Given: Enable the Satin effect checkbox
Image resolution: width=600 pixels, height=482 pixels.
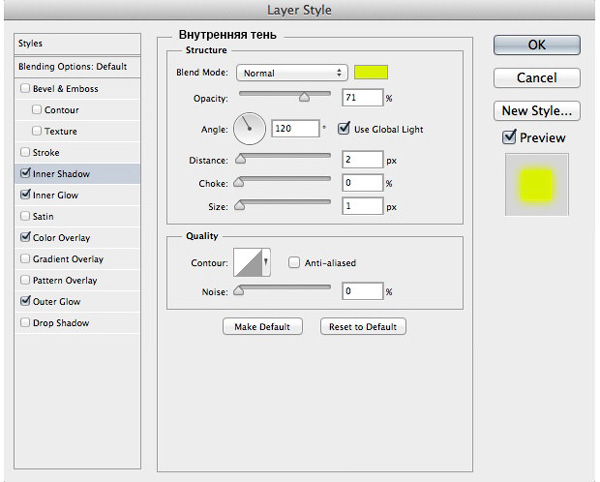Looking at the screenshot, I should (25, 216).
